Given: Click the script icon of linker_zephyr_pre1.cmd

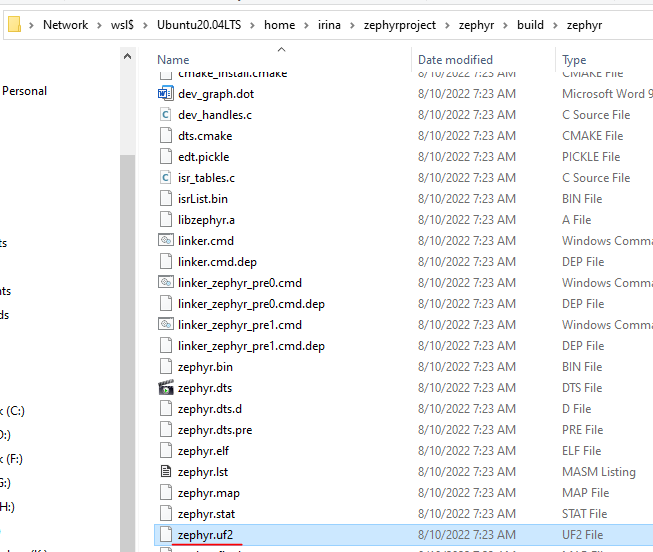Looking at the screenshot, I should pyautogui.click(x=166, y=324).
